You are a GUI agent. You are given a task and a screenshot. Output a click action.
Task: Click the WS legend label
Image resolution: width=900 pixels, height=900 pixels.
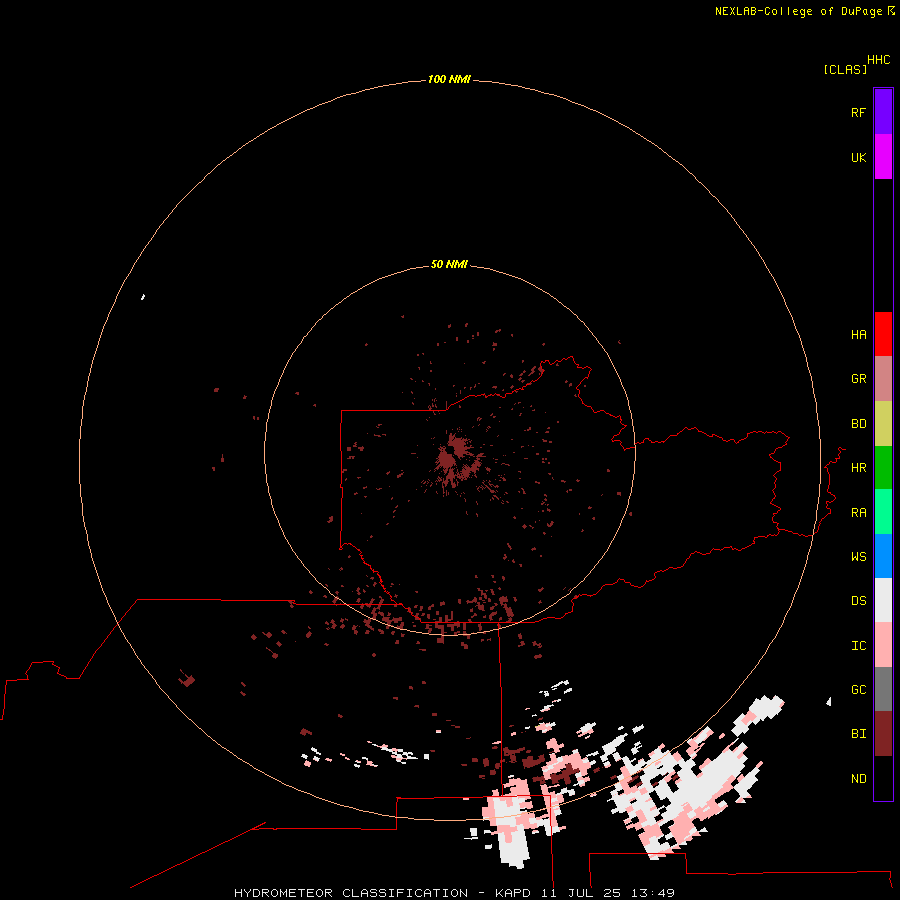pyautogui.click(x=858, y=556)
